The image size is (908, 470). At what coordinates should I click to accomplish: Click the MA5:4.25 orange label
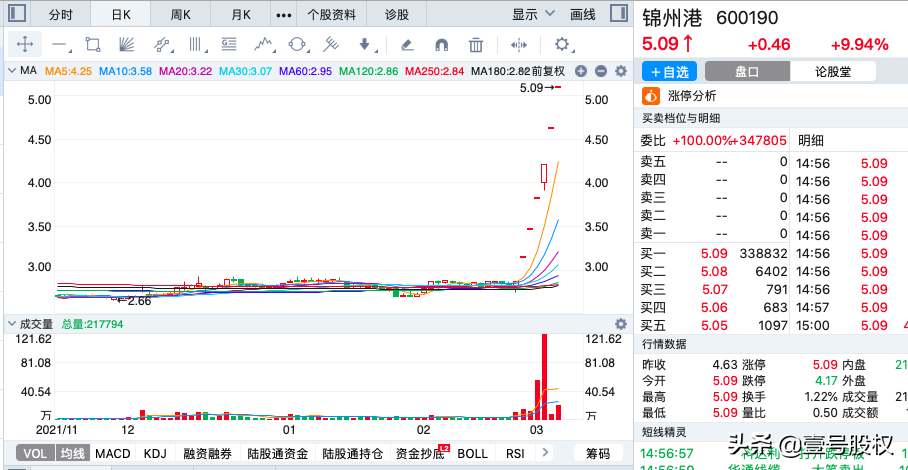68,71
